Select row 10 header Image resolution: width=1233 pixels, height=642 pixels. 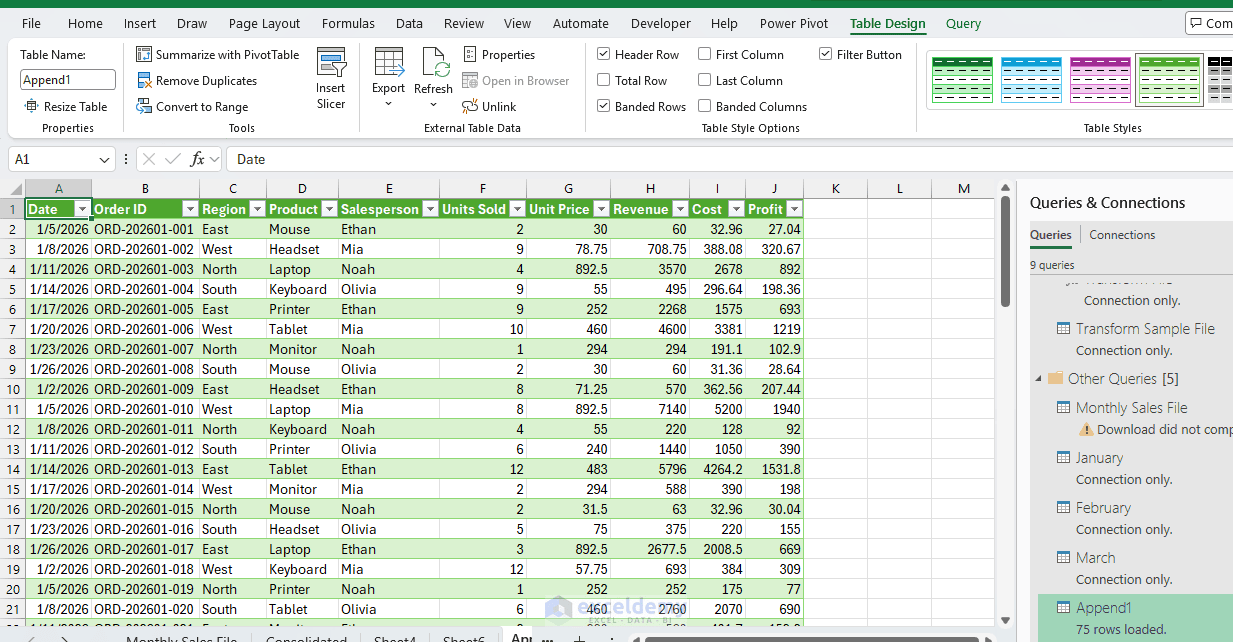click(13, 389)
